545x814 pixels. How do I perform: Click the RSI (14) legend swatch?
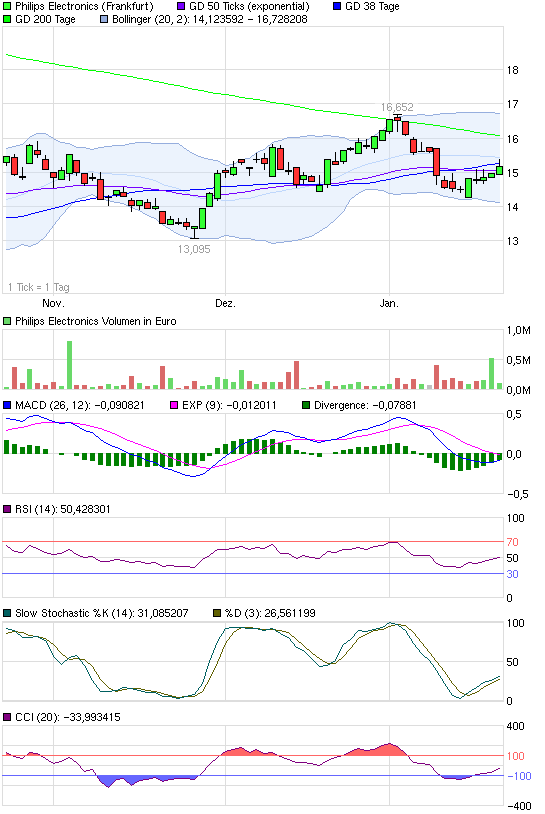point(7,509)
